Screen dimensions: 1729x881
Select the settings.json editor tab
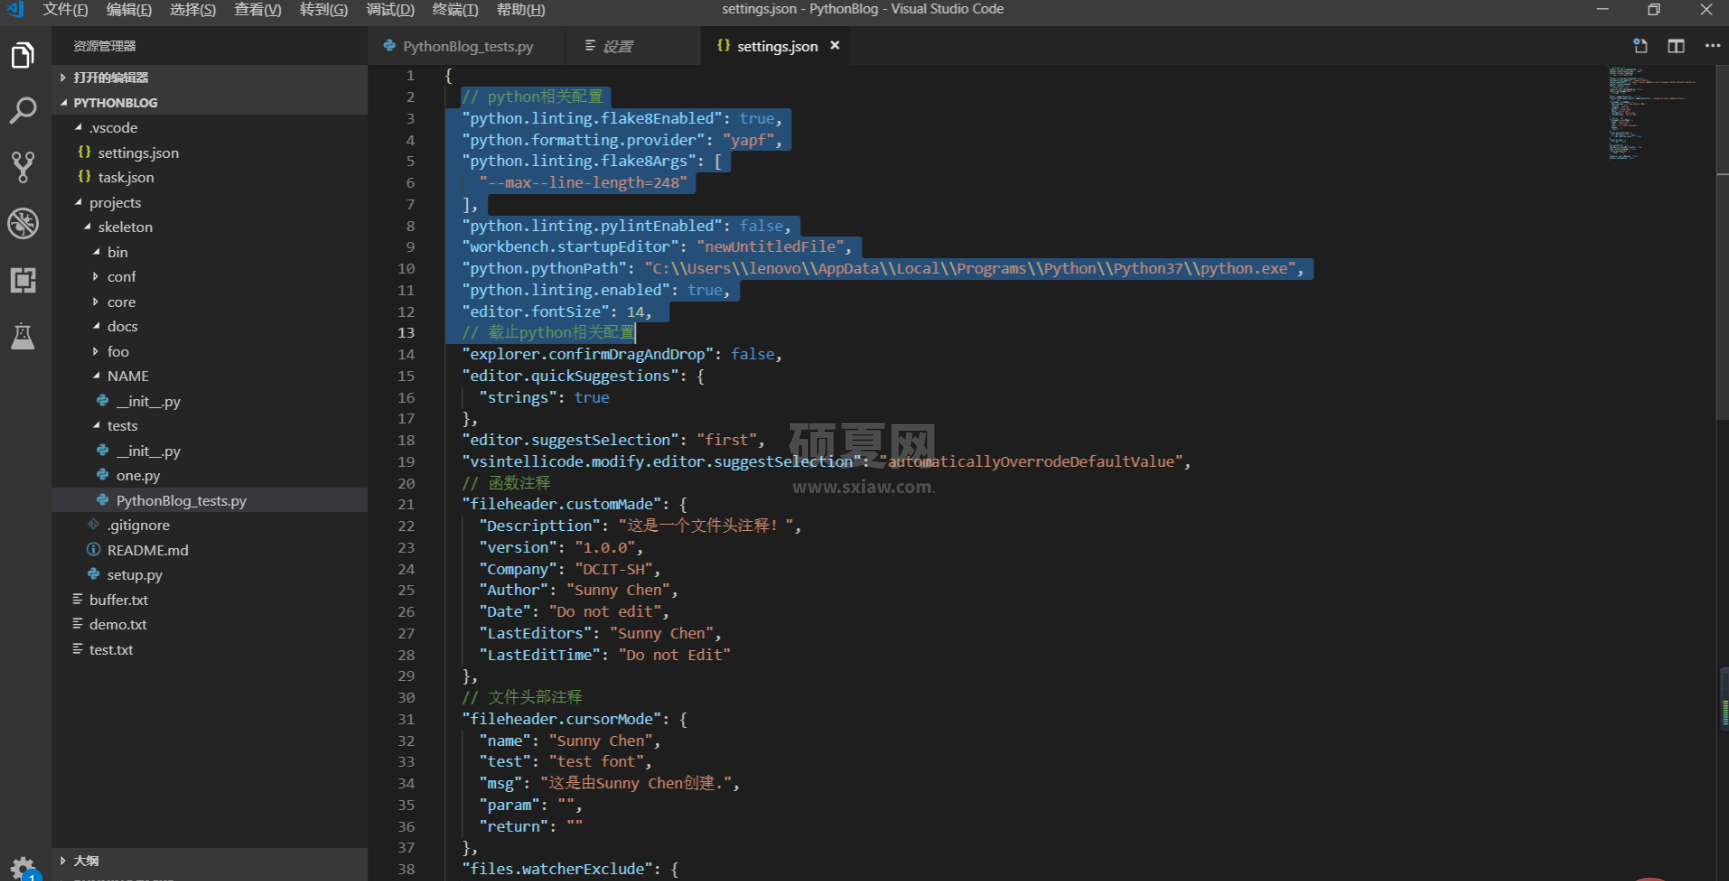(x=777, y=46)
